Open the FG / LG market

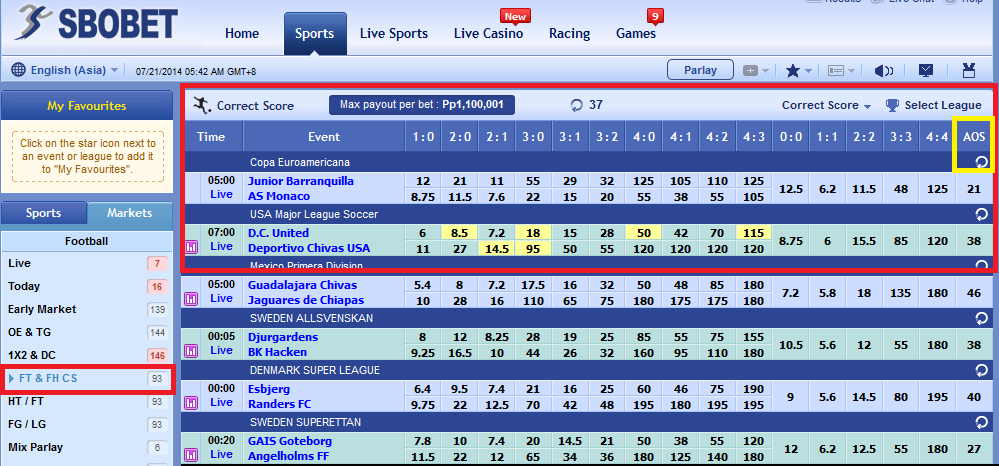87,425
